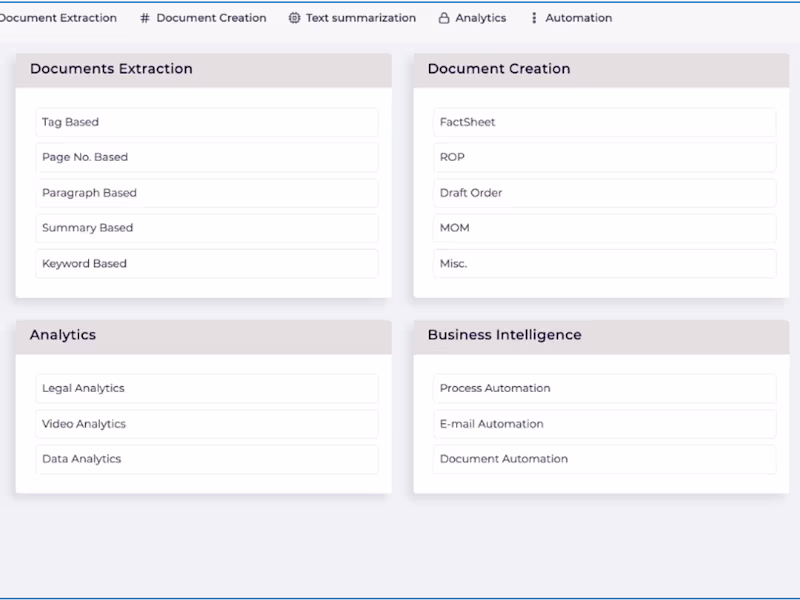Pick Keyword Based extraction
Screen dimensions: 800x600
pyautogui.click(x=206, y=264)
